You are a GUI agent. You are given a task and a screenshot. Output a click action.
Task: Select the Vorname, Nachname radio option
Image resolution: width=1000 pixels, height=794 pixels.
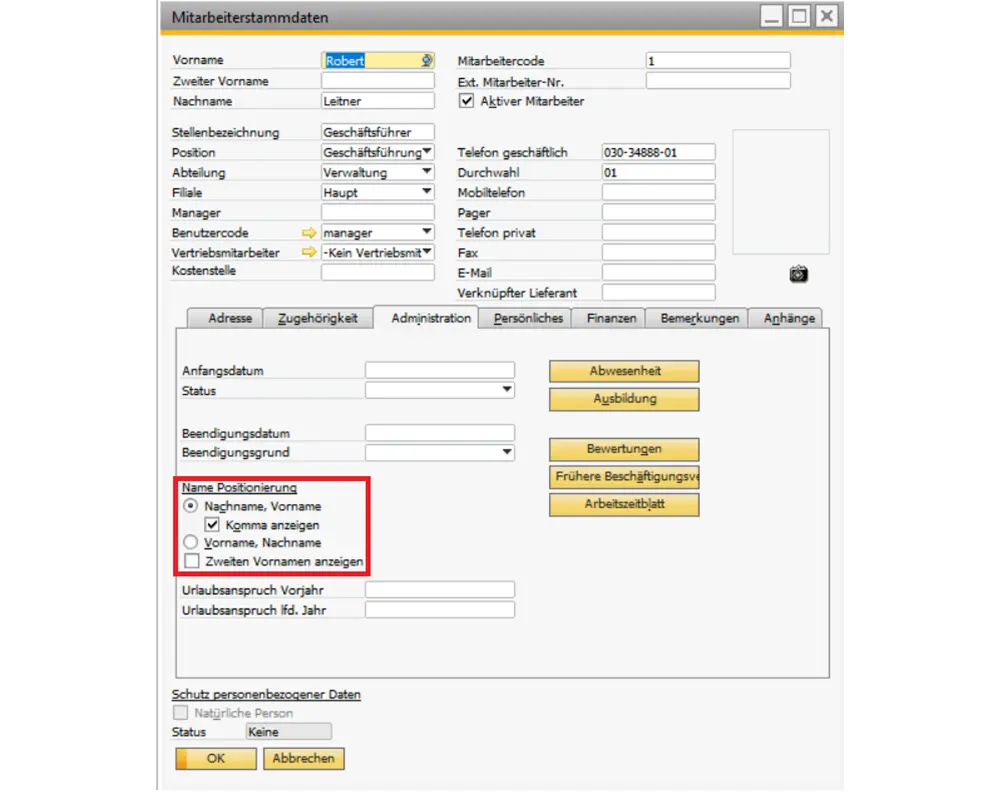191,542
